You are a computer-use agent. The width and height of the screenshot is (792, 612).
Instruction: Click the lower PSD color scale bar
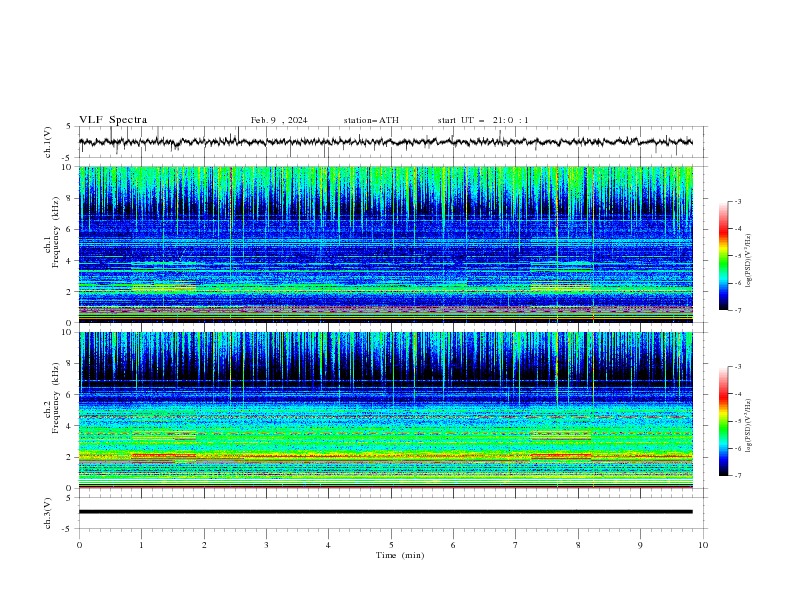click(723, 421)
